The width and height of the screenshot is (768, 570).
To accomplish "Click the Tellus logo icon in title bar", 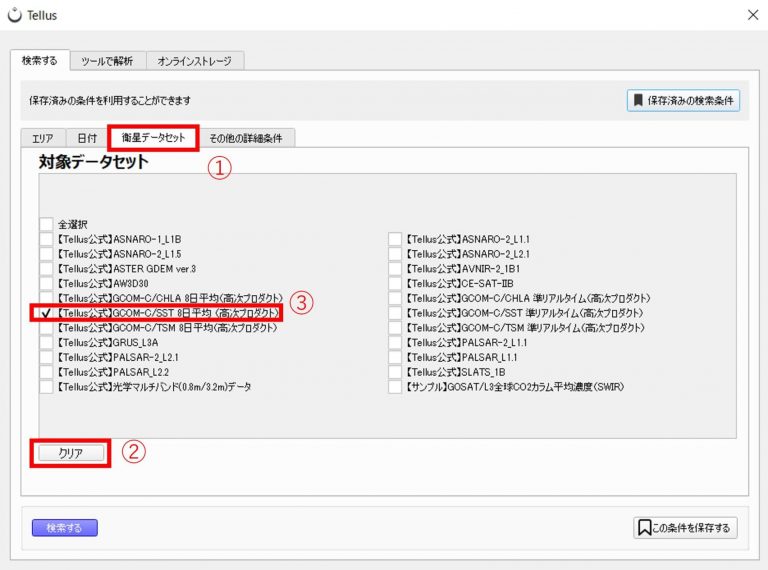I will (x=15, y=15).
